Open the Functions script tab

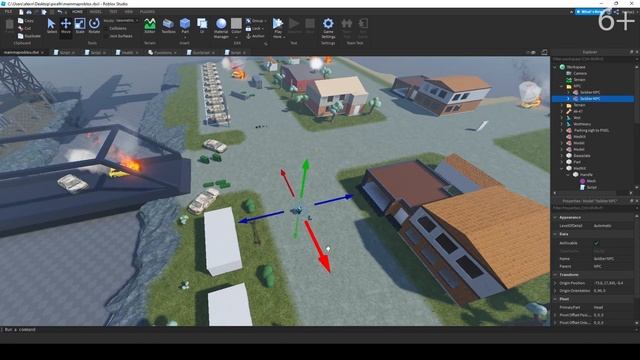coord(162,53)
